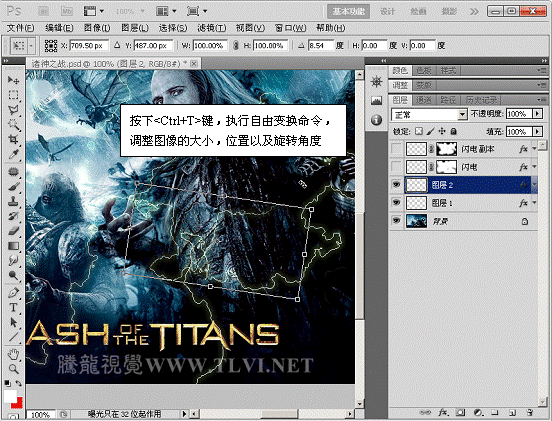Open the 图像(I) menu
Viewport: 552px width, 421px height.
click(97, 28)
